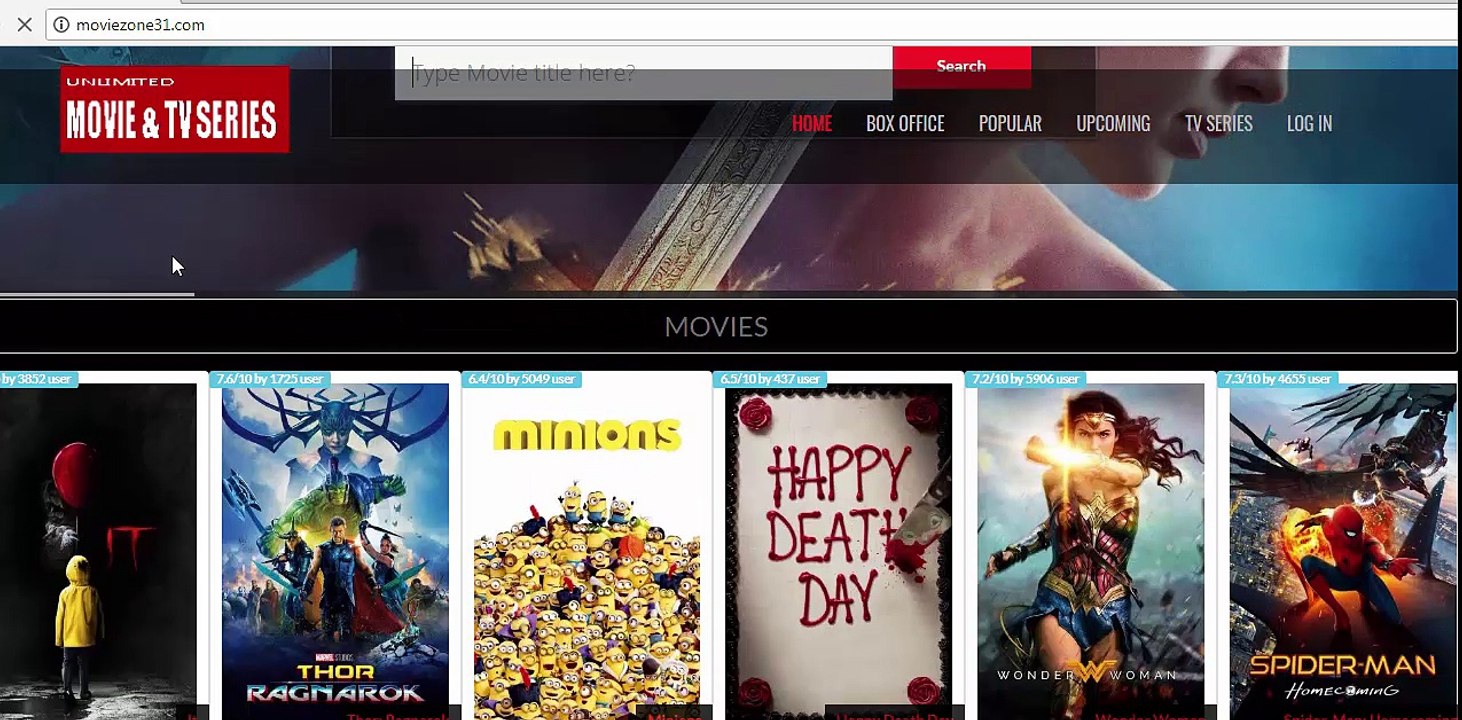Click the LOG IN menu item

click(x=1309, y=123)
